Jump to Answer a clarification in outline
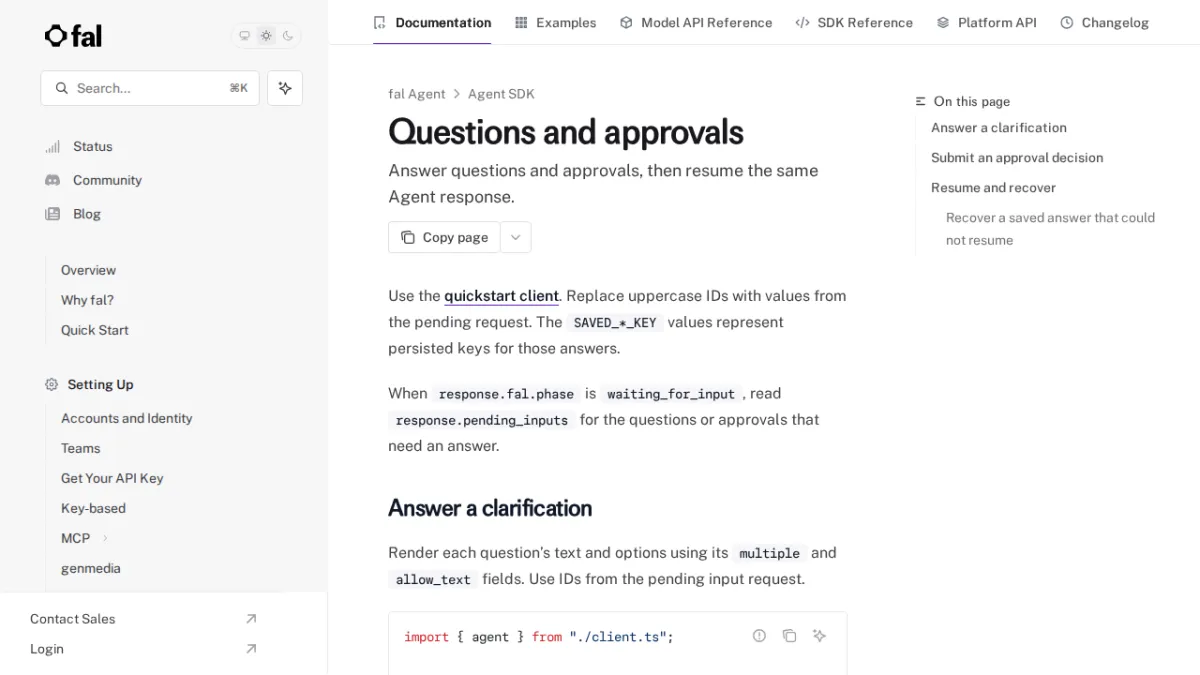The image size is (1200, 675). [x=999, y=128]
